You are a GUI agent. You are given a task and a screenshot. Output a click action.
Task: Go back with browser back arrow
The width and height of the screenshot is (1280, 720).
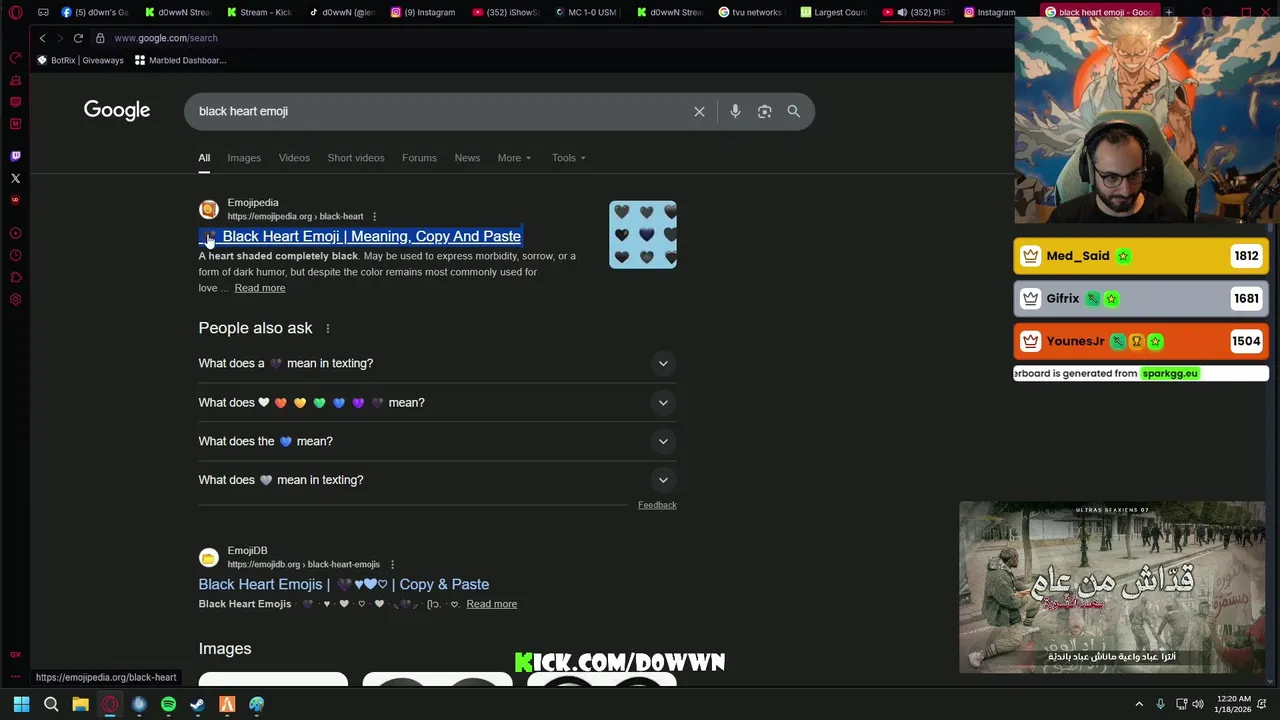42,38
